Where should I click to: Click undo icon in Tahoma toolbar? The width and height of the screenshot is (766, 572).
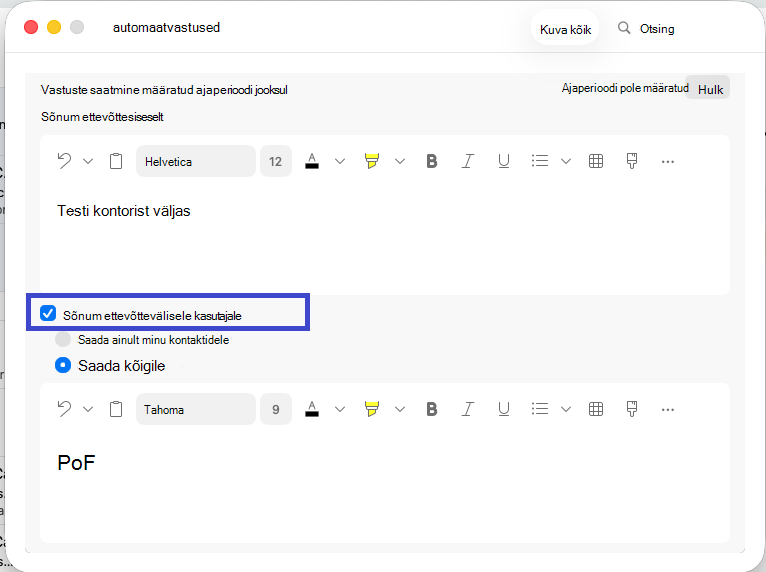point(64,409)
